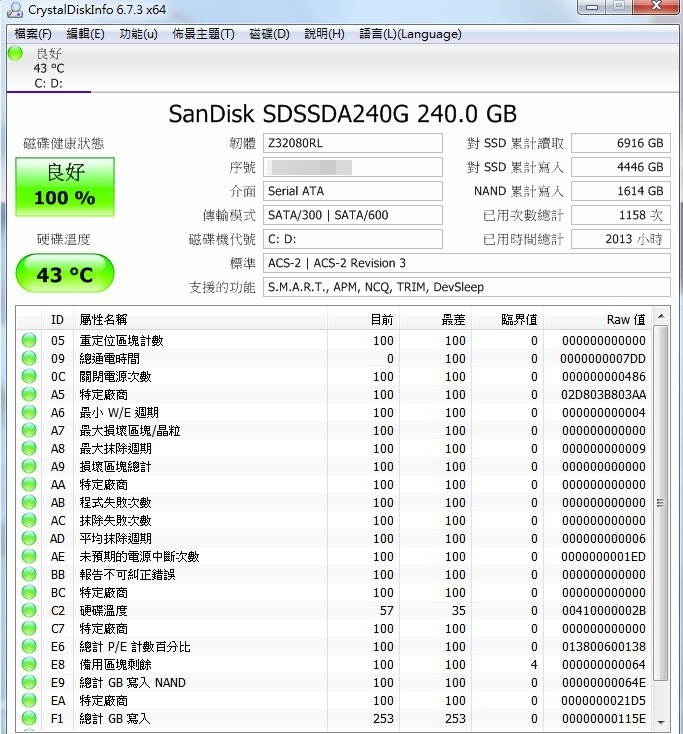
Task: Open the 磁碟(D) menu
Action: (270, 34)
